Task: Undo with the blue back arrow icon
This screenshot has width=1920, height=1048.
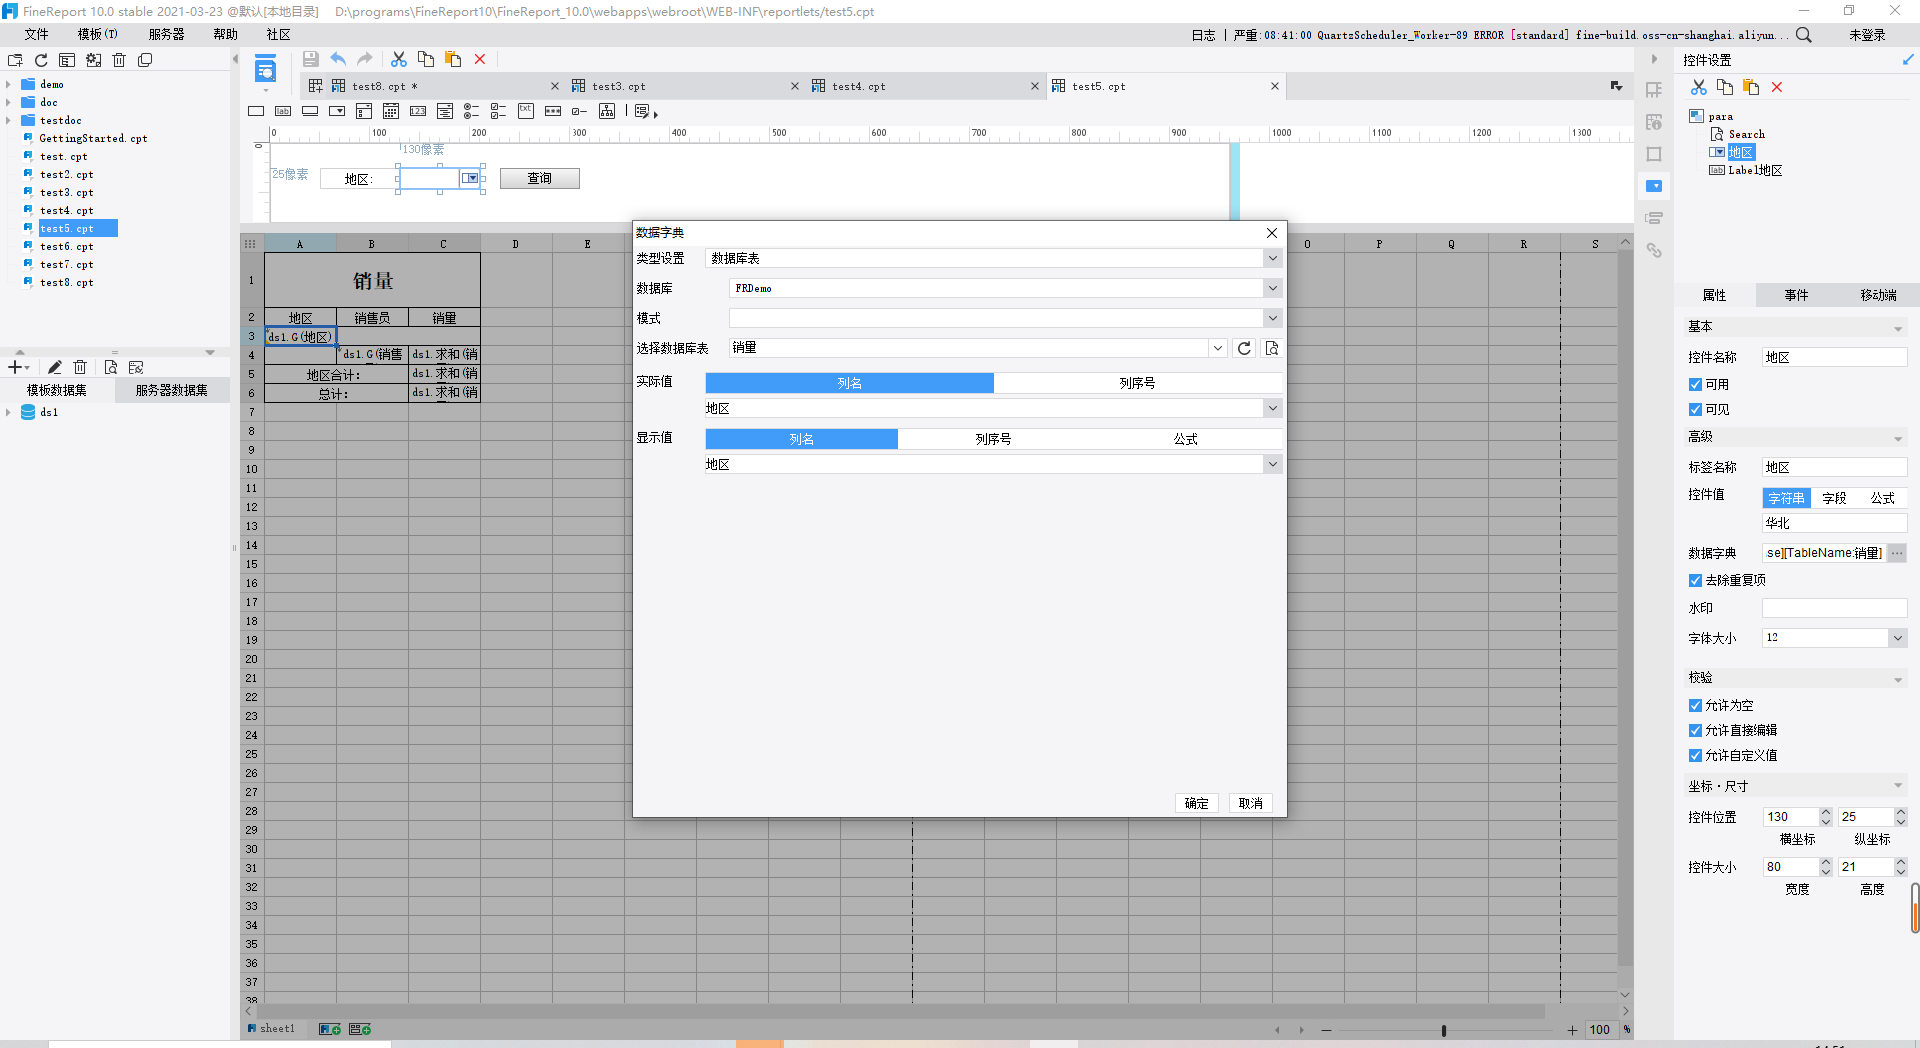Action: (338, 59)
